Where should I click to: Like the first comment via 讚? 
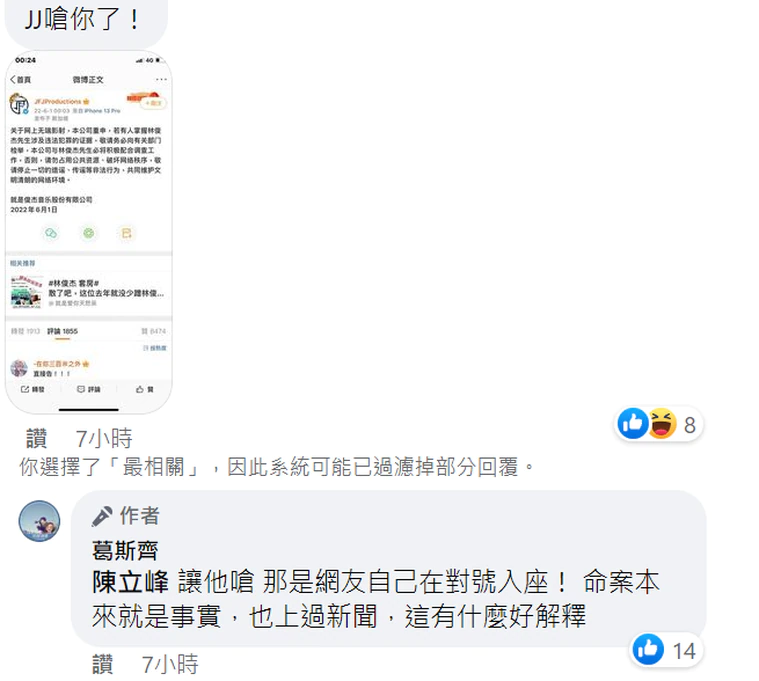point(37,439)
